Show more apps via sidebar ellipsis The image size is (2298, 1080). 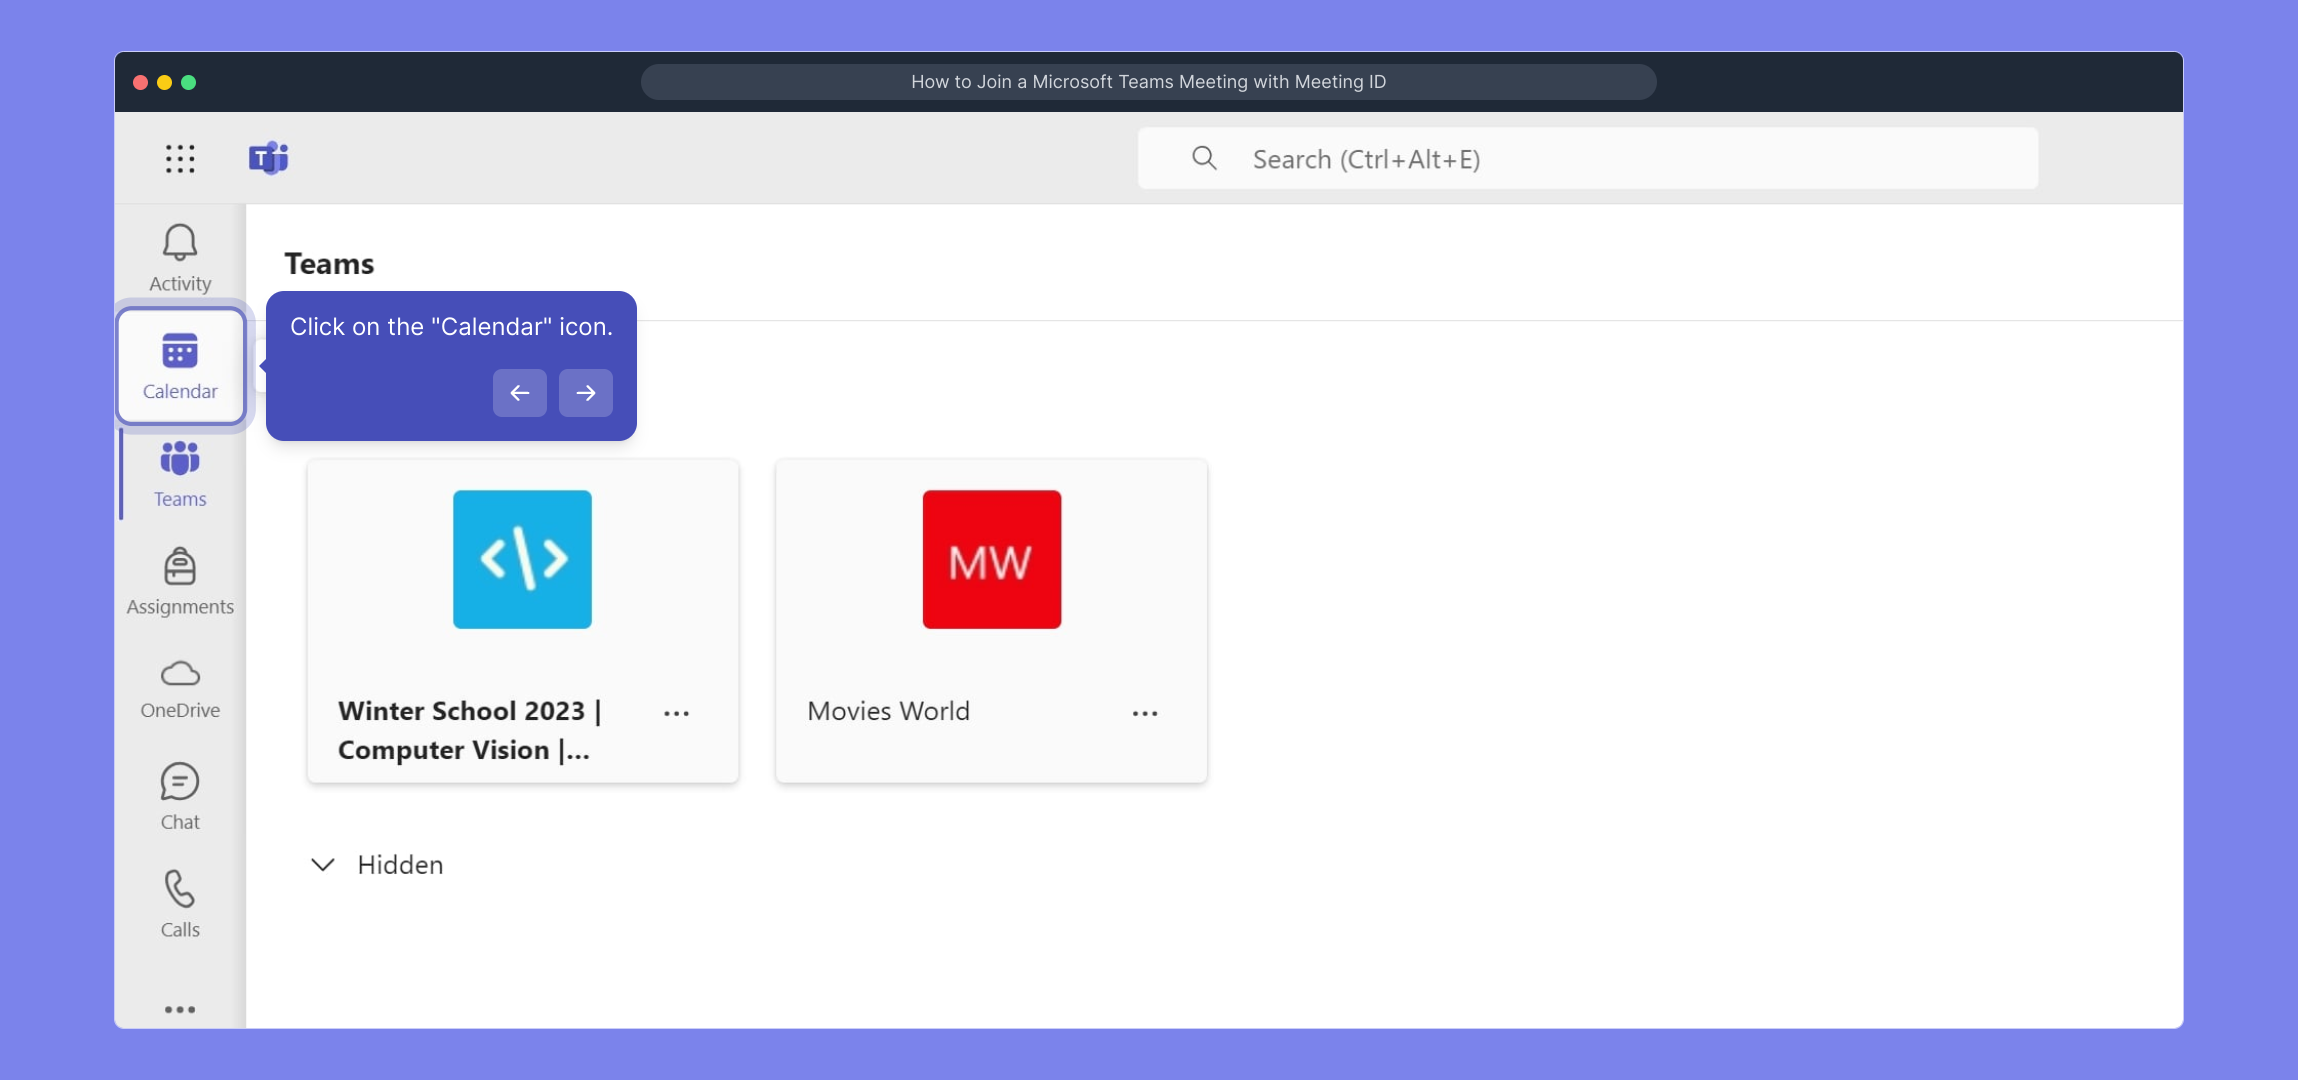pyautogui.click(x=180, y=1009)
